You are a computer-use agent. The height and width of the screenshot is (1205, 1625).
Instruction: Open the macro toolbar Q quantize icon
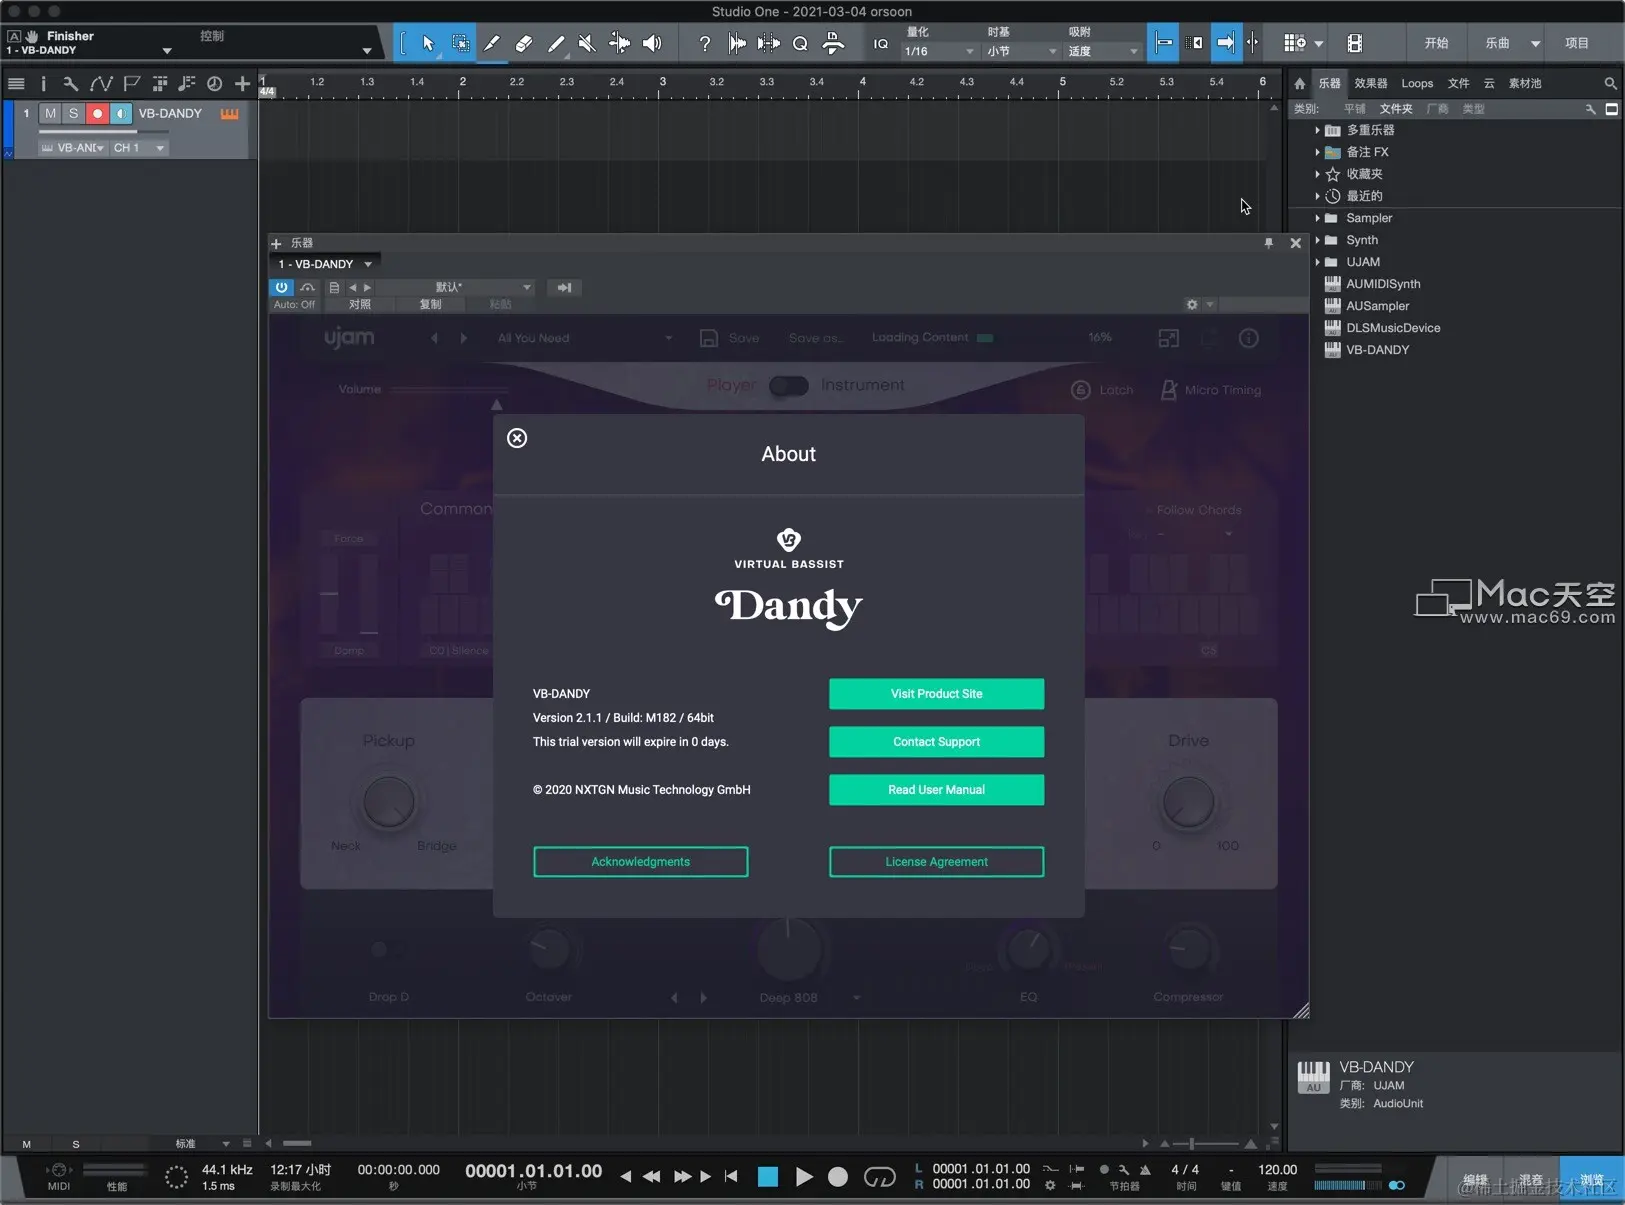(800, 43)
